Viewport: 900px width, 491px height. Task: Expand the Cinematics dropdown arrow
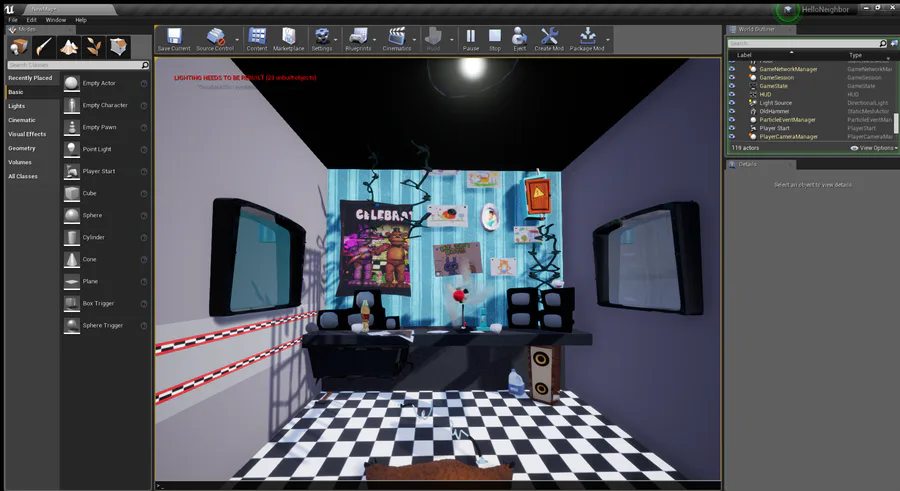[414, 40]
